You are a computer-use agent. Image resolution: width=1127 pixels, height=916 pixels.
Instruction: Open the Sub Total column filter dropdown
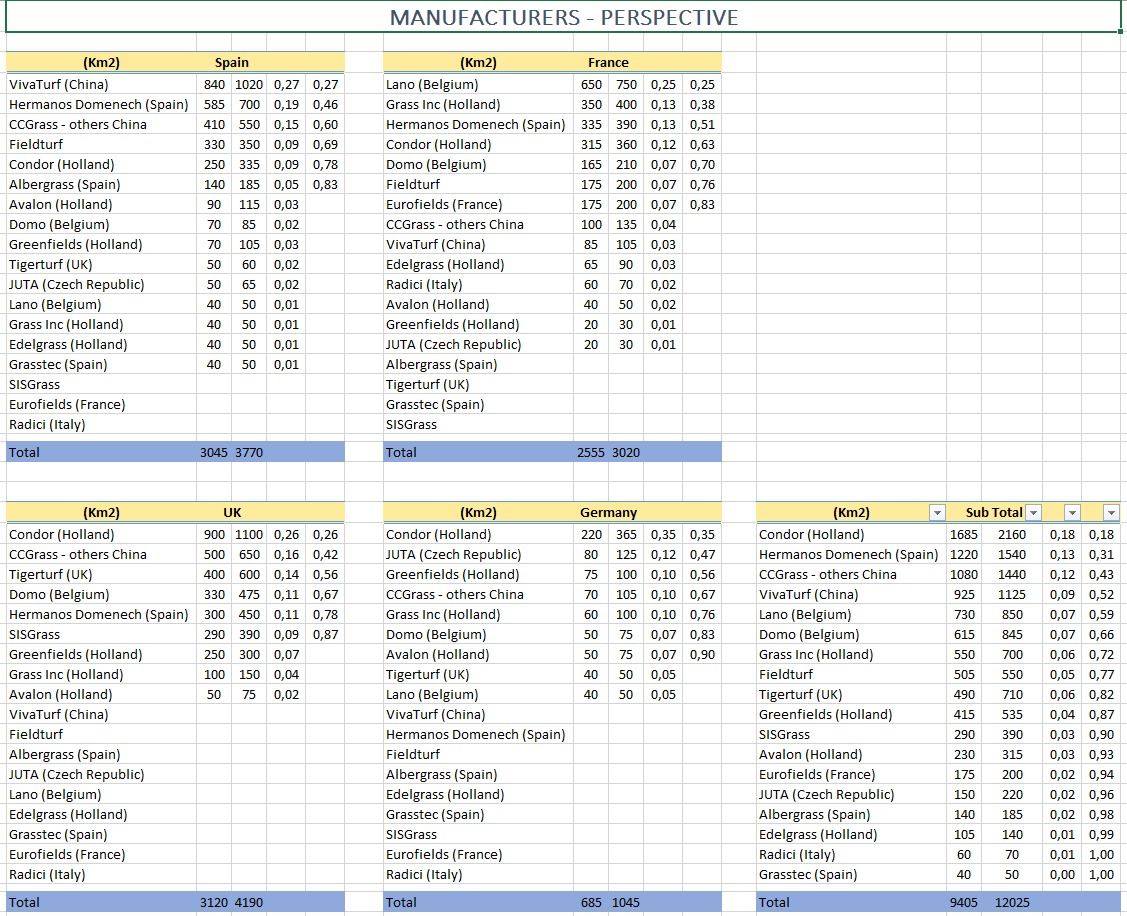point(1033,513)
